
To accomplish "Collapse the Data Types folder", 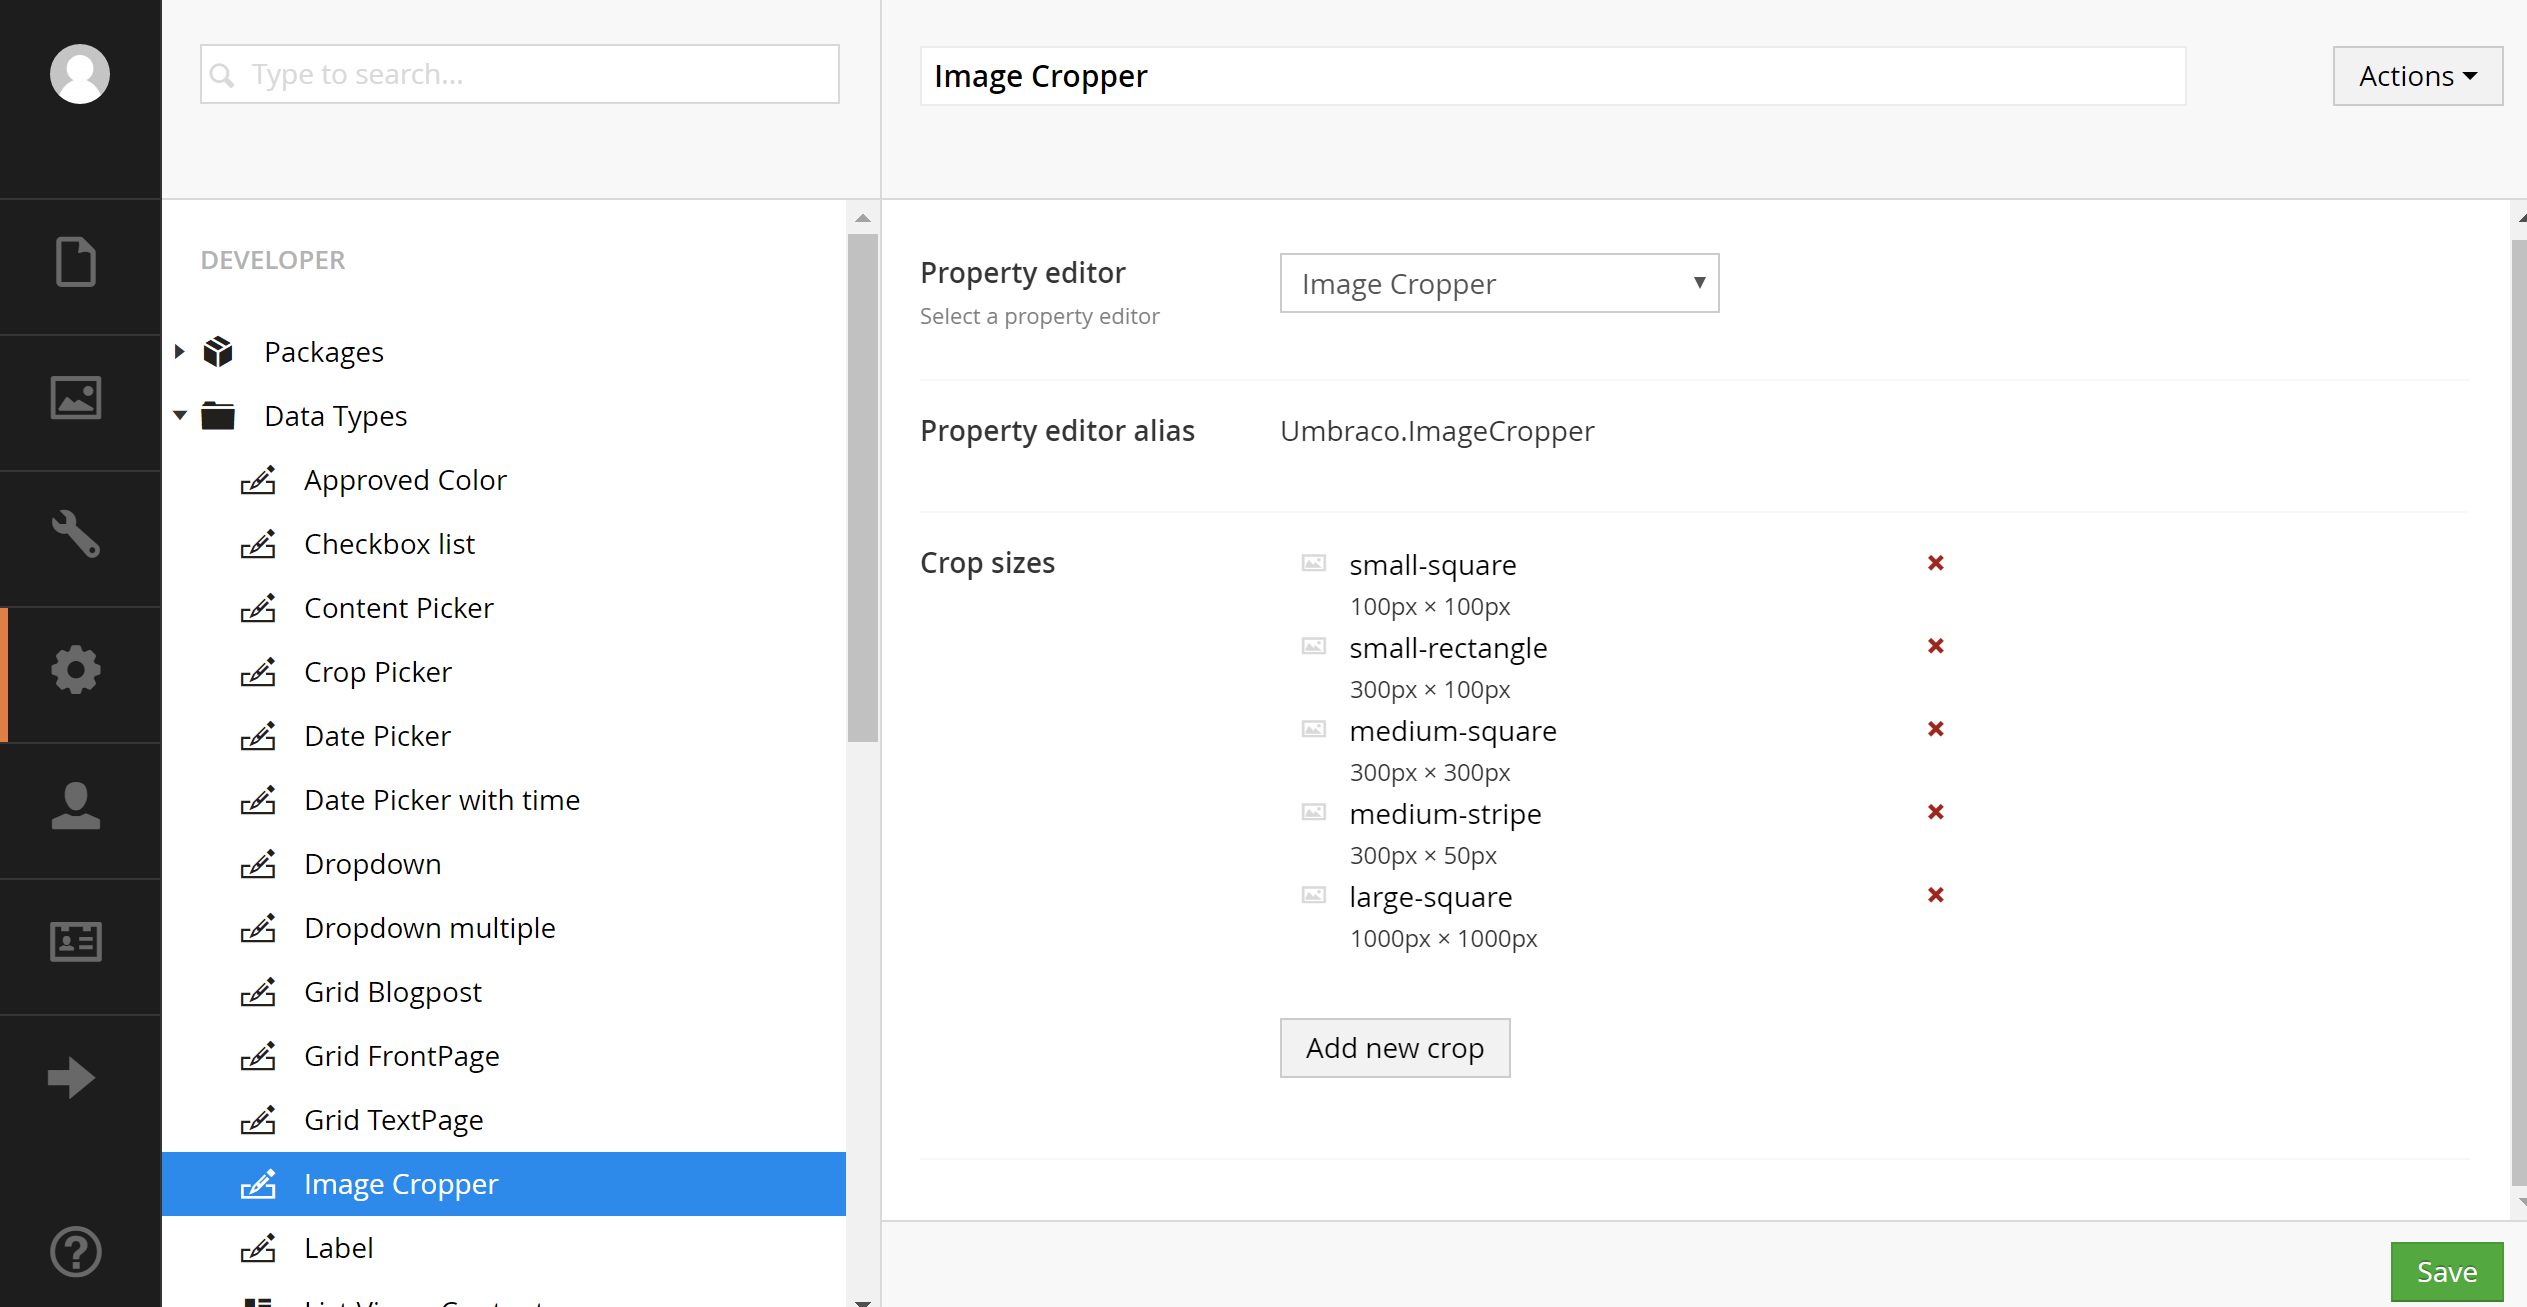I will pyautogui.click(x=180, y=416).
